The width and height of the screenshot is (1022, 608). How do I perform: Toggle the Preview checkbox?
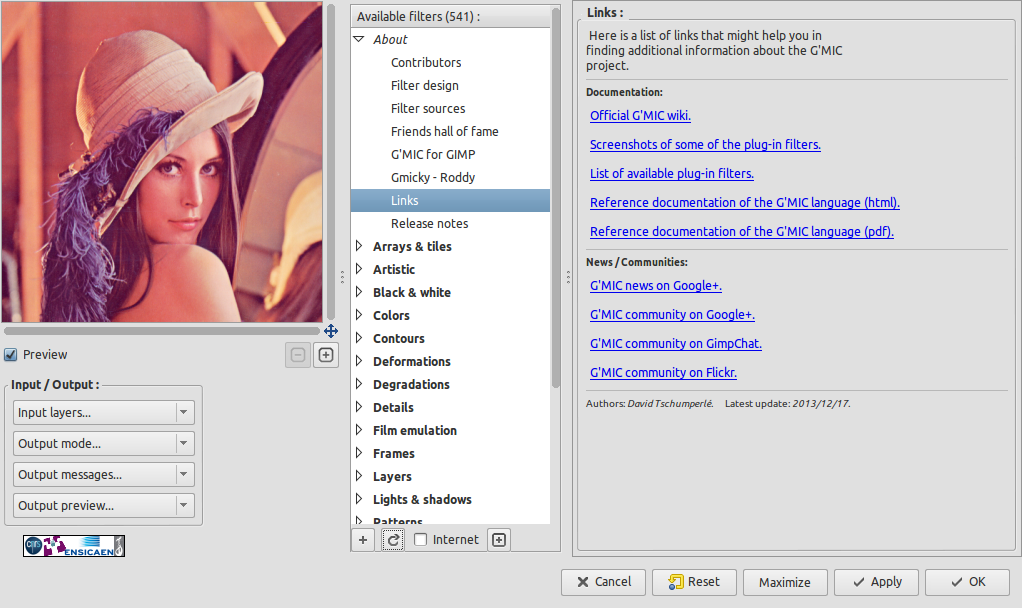tap(10, 355)
